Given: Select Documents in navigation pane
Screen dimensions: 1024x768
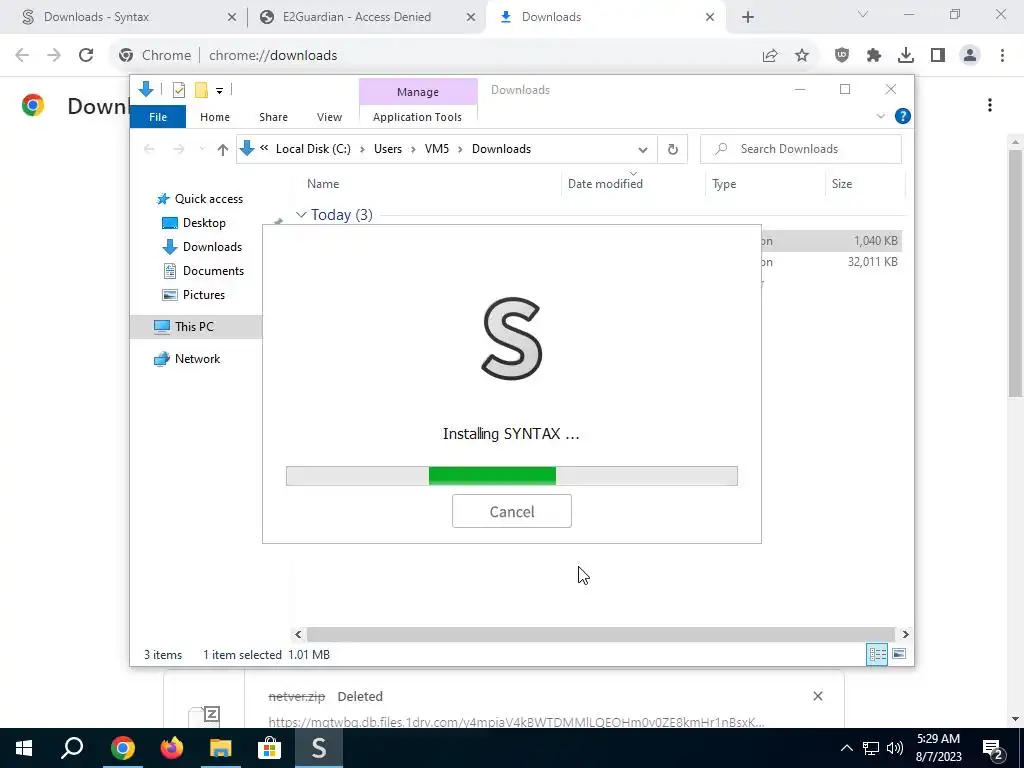Looking at the screenshot, I should (x=202, y=271).
